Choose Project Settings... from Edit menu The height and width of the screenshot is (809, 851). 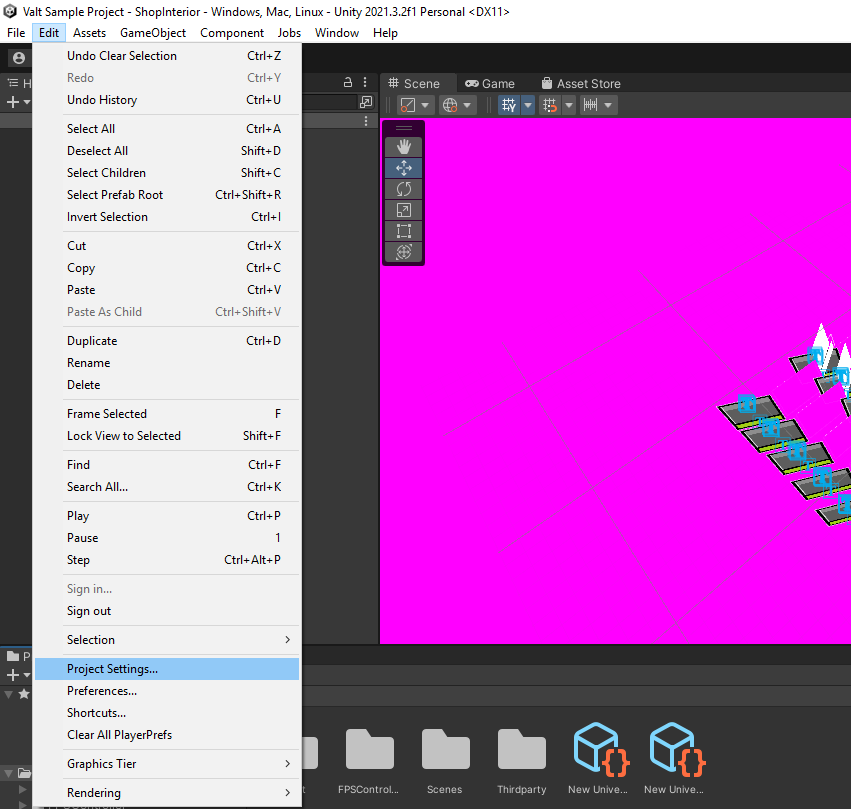pos(167,669)
